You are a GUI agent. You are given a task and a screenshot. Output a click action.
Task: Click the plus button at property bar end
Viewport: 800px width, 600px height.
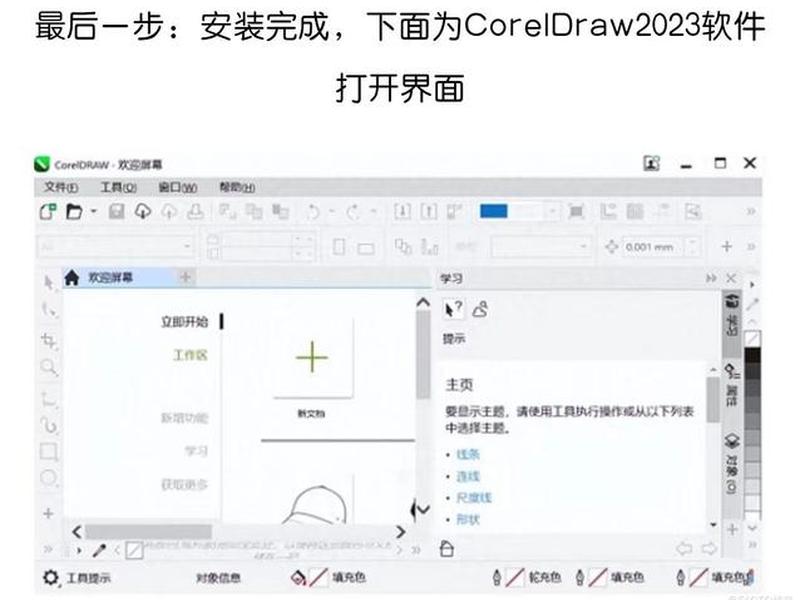(x=727, y=247)
